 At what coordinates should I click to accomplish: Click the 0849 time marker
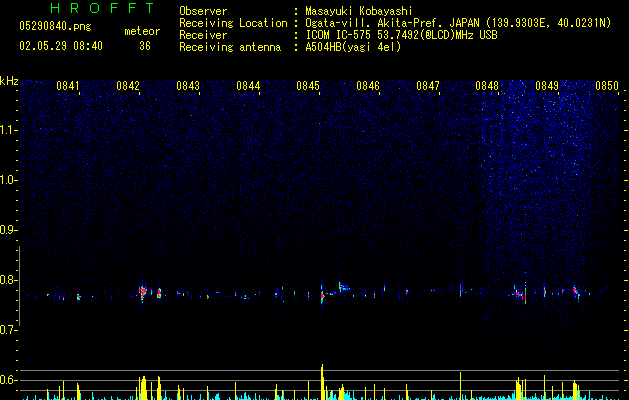click(x=547, y=86)
